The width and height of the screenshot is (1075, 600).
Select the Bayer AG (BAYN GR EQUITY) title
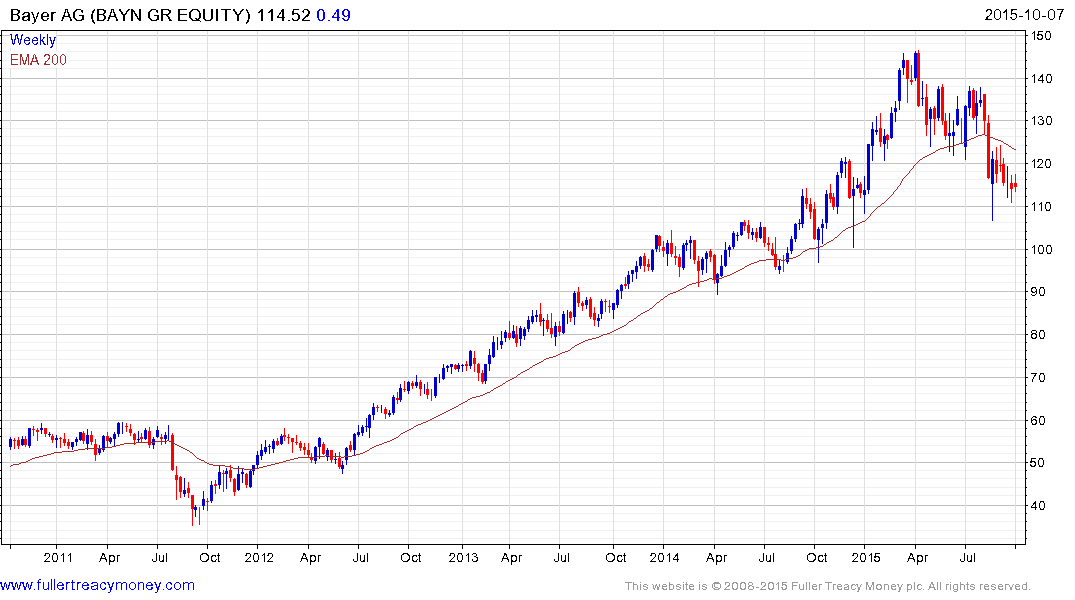tap(130, 15)
